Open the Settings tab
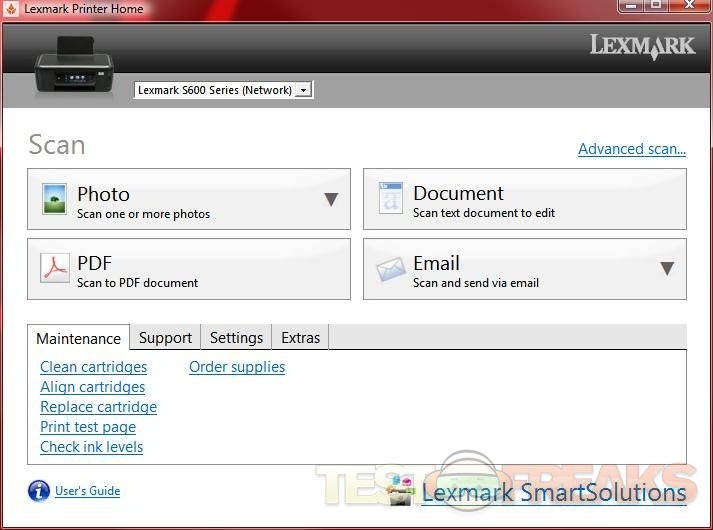 [236, 338]
